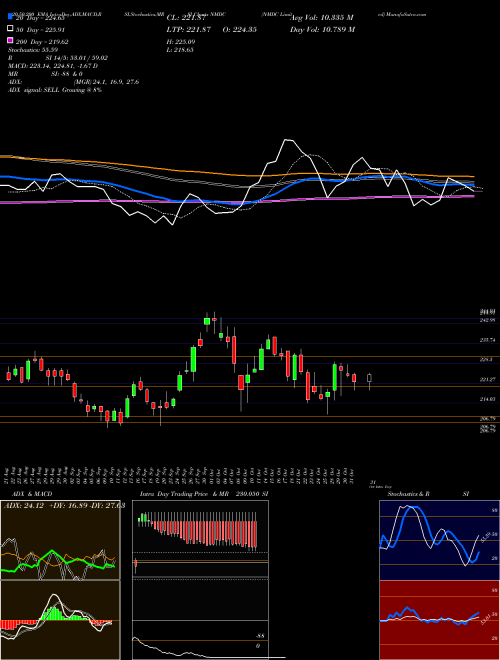Click the blue 20 Day legend swatch
Screen dimensions: 500x660
coord(11,17)
